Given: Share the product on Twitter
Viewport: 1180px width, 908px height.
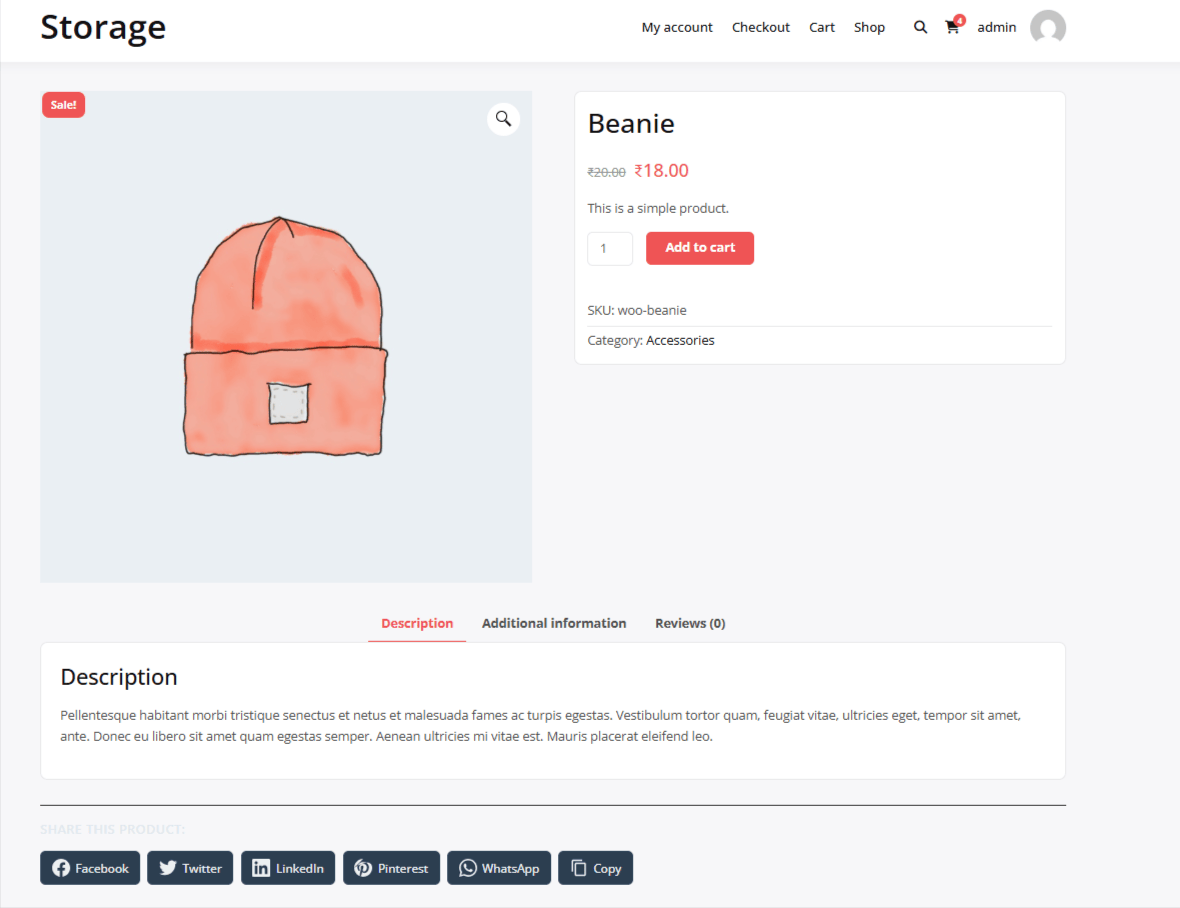Looking at the screenshot, I should click(190, 868).
